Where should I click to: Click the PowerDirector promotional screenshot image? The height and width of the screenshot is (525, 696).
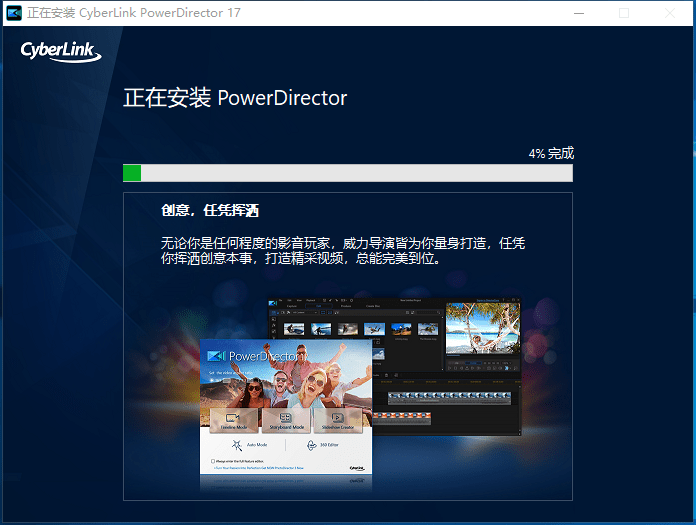pos(361,394)
